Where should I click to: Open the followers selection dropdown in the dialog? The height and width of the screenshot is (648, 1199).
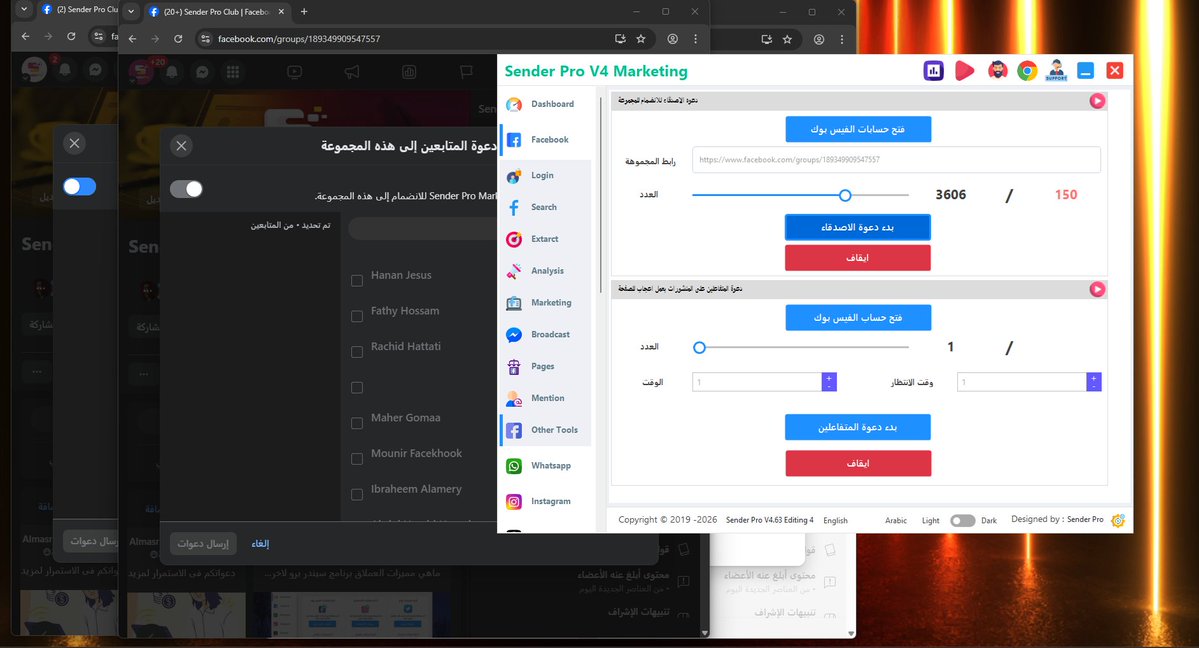point(430,227)
